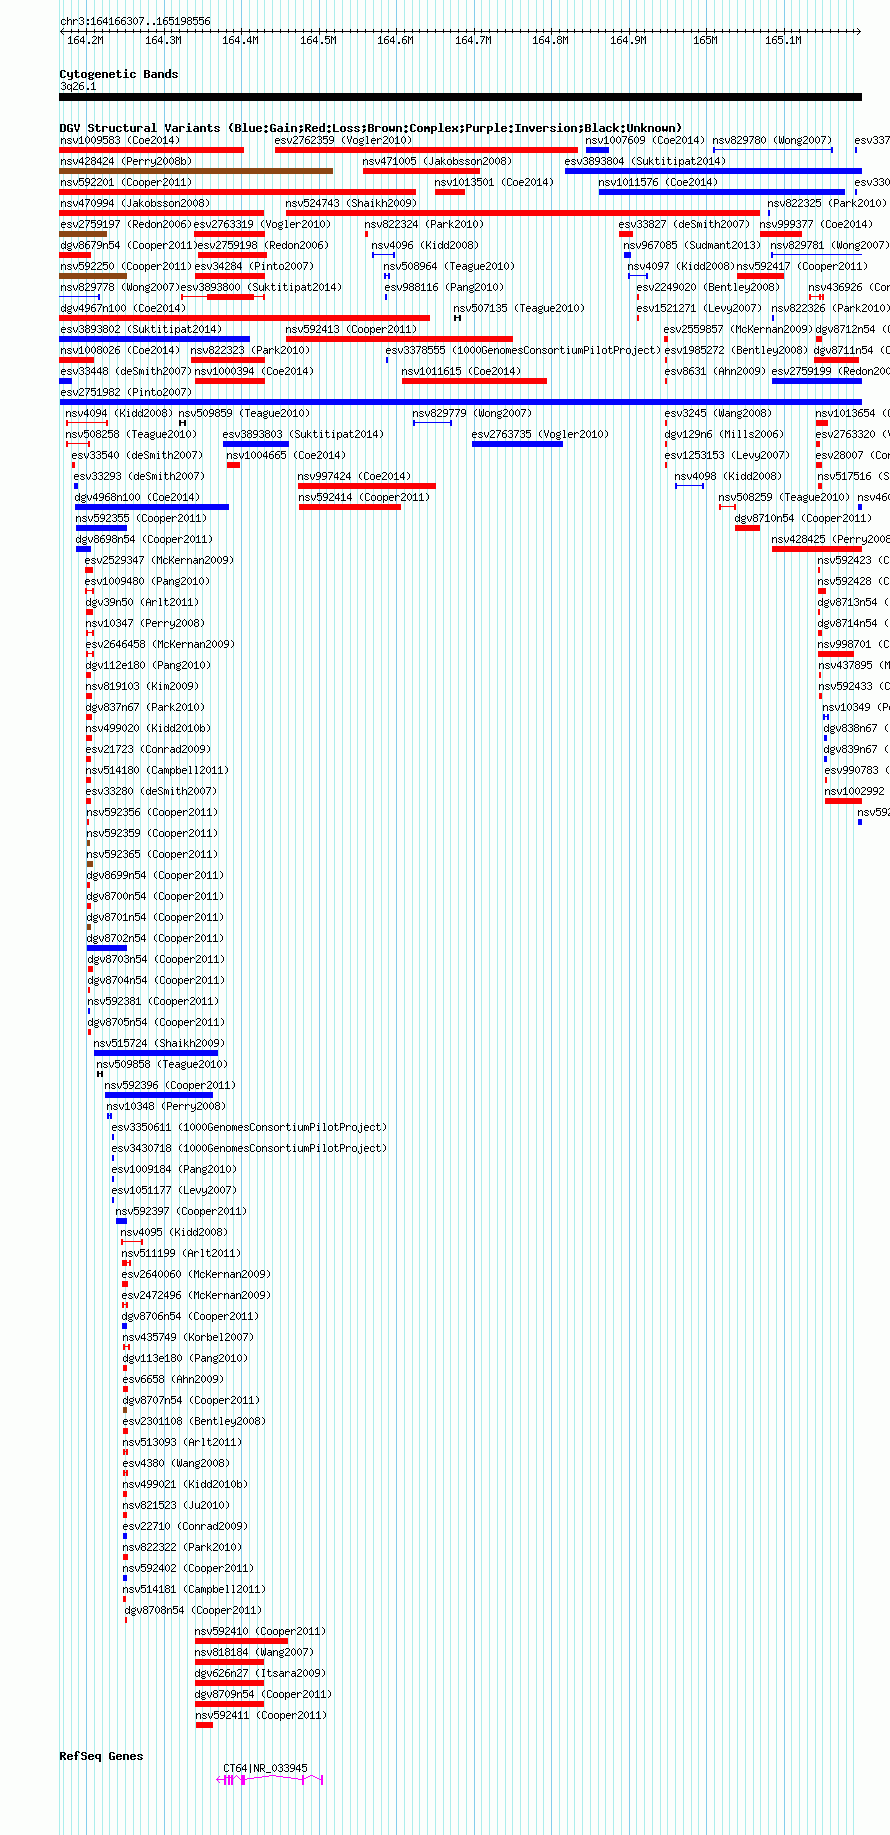Open nsv507135 (Teague2010) variant
This screenshot has width=890, height=1835.
point(519,308)
